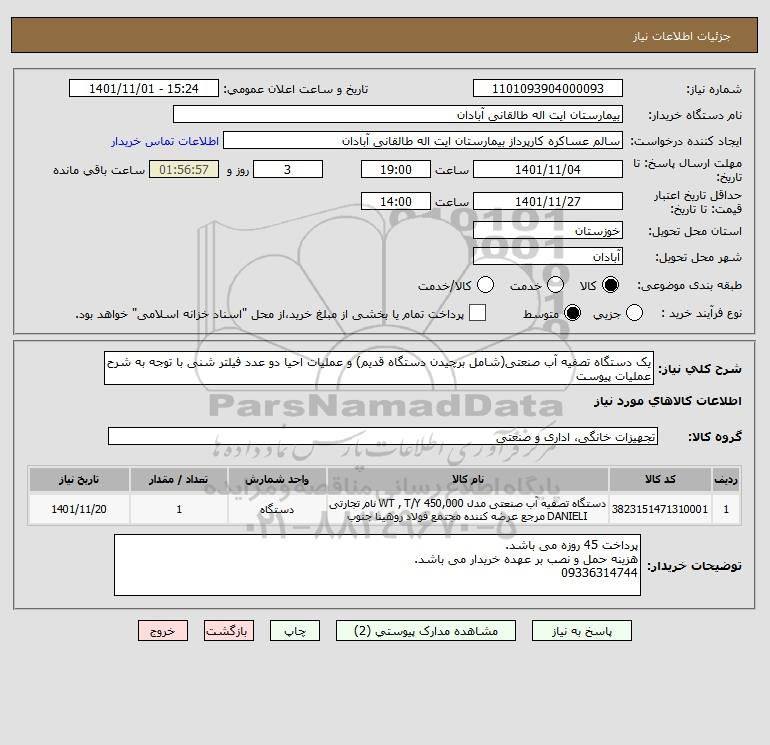Click the buyer name field 'بیمارستان ایت اله طالقانی آبادان'
The width and height of the screenshot is (770, 745).
398,114
